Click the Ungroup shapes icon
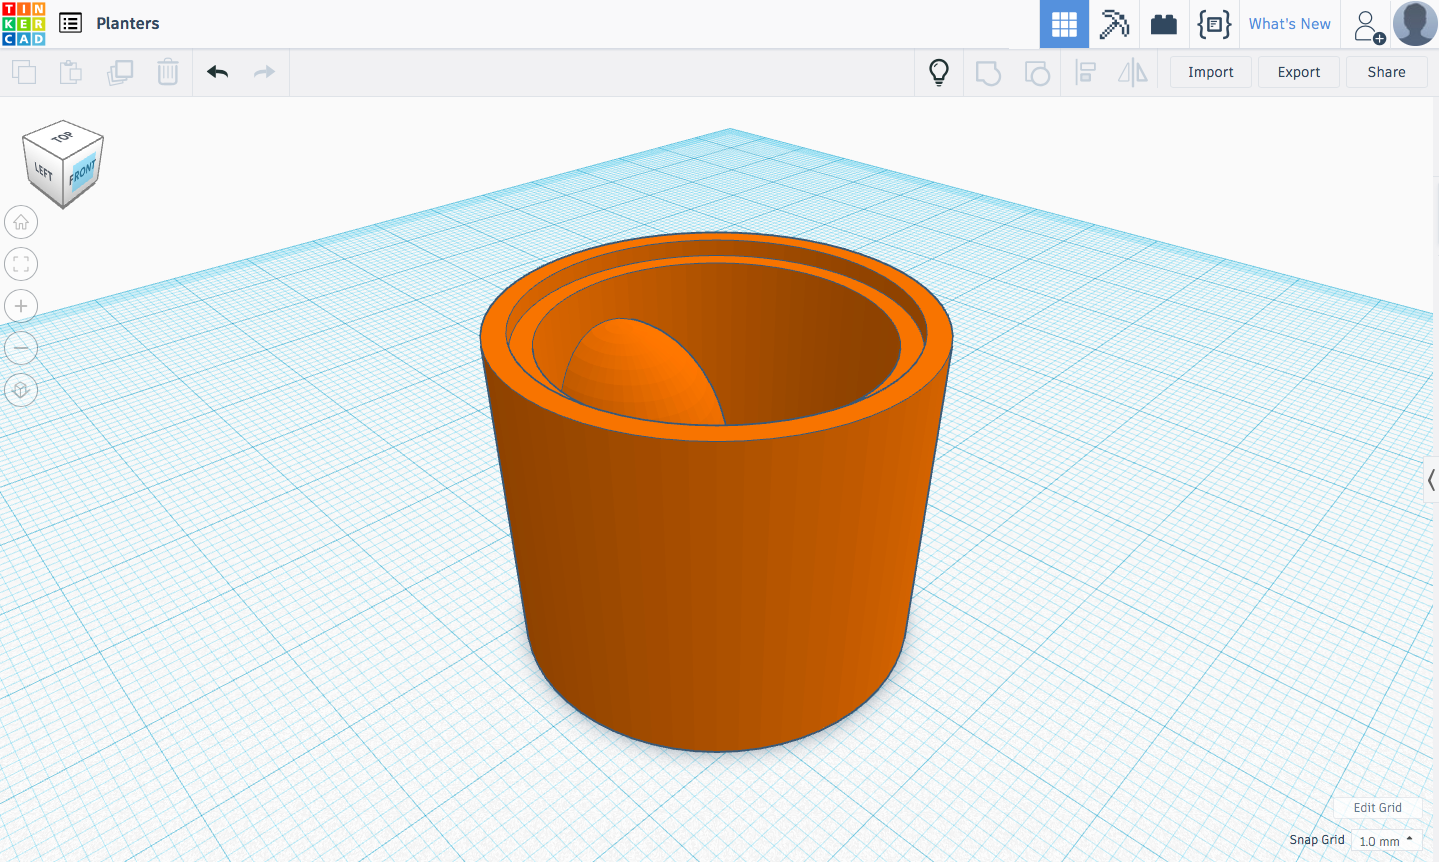Image resolution: width=1439 pixels, height=862 pixels. tap(1037, 73)
